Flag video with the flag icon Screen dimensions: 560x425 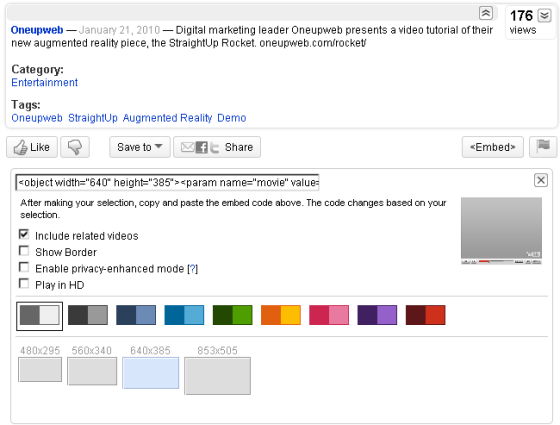pos(543,147)
